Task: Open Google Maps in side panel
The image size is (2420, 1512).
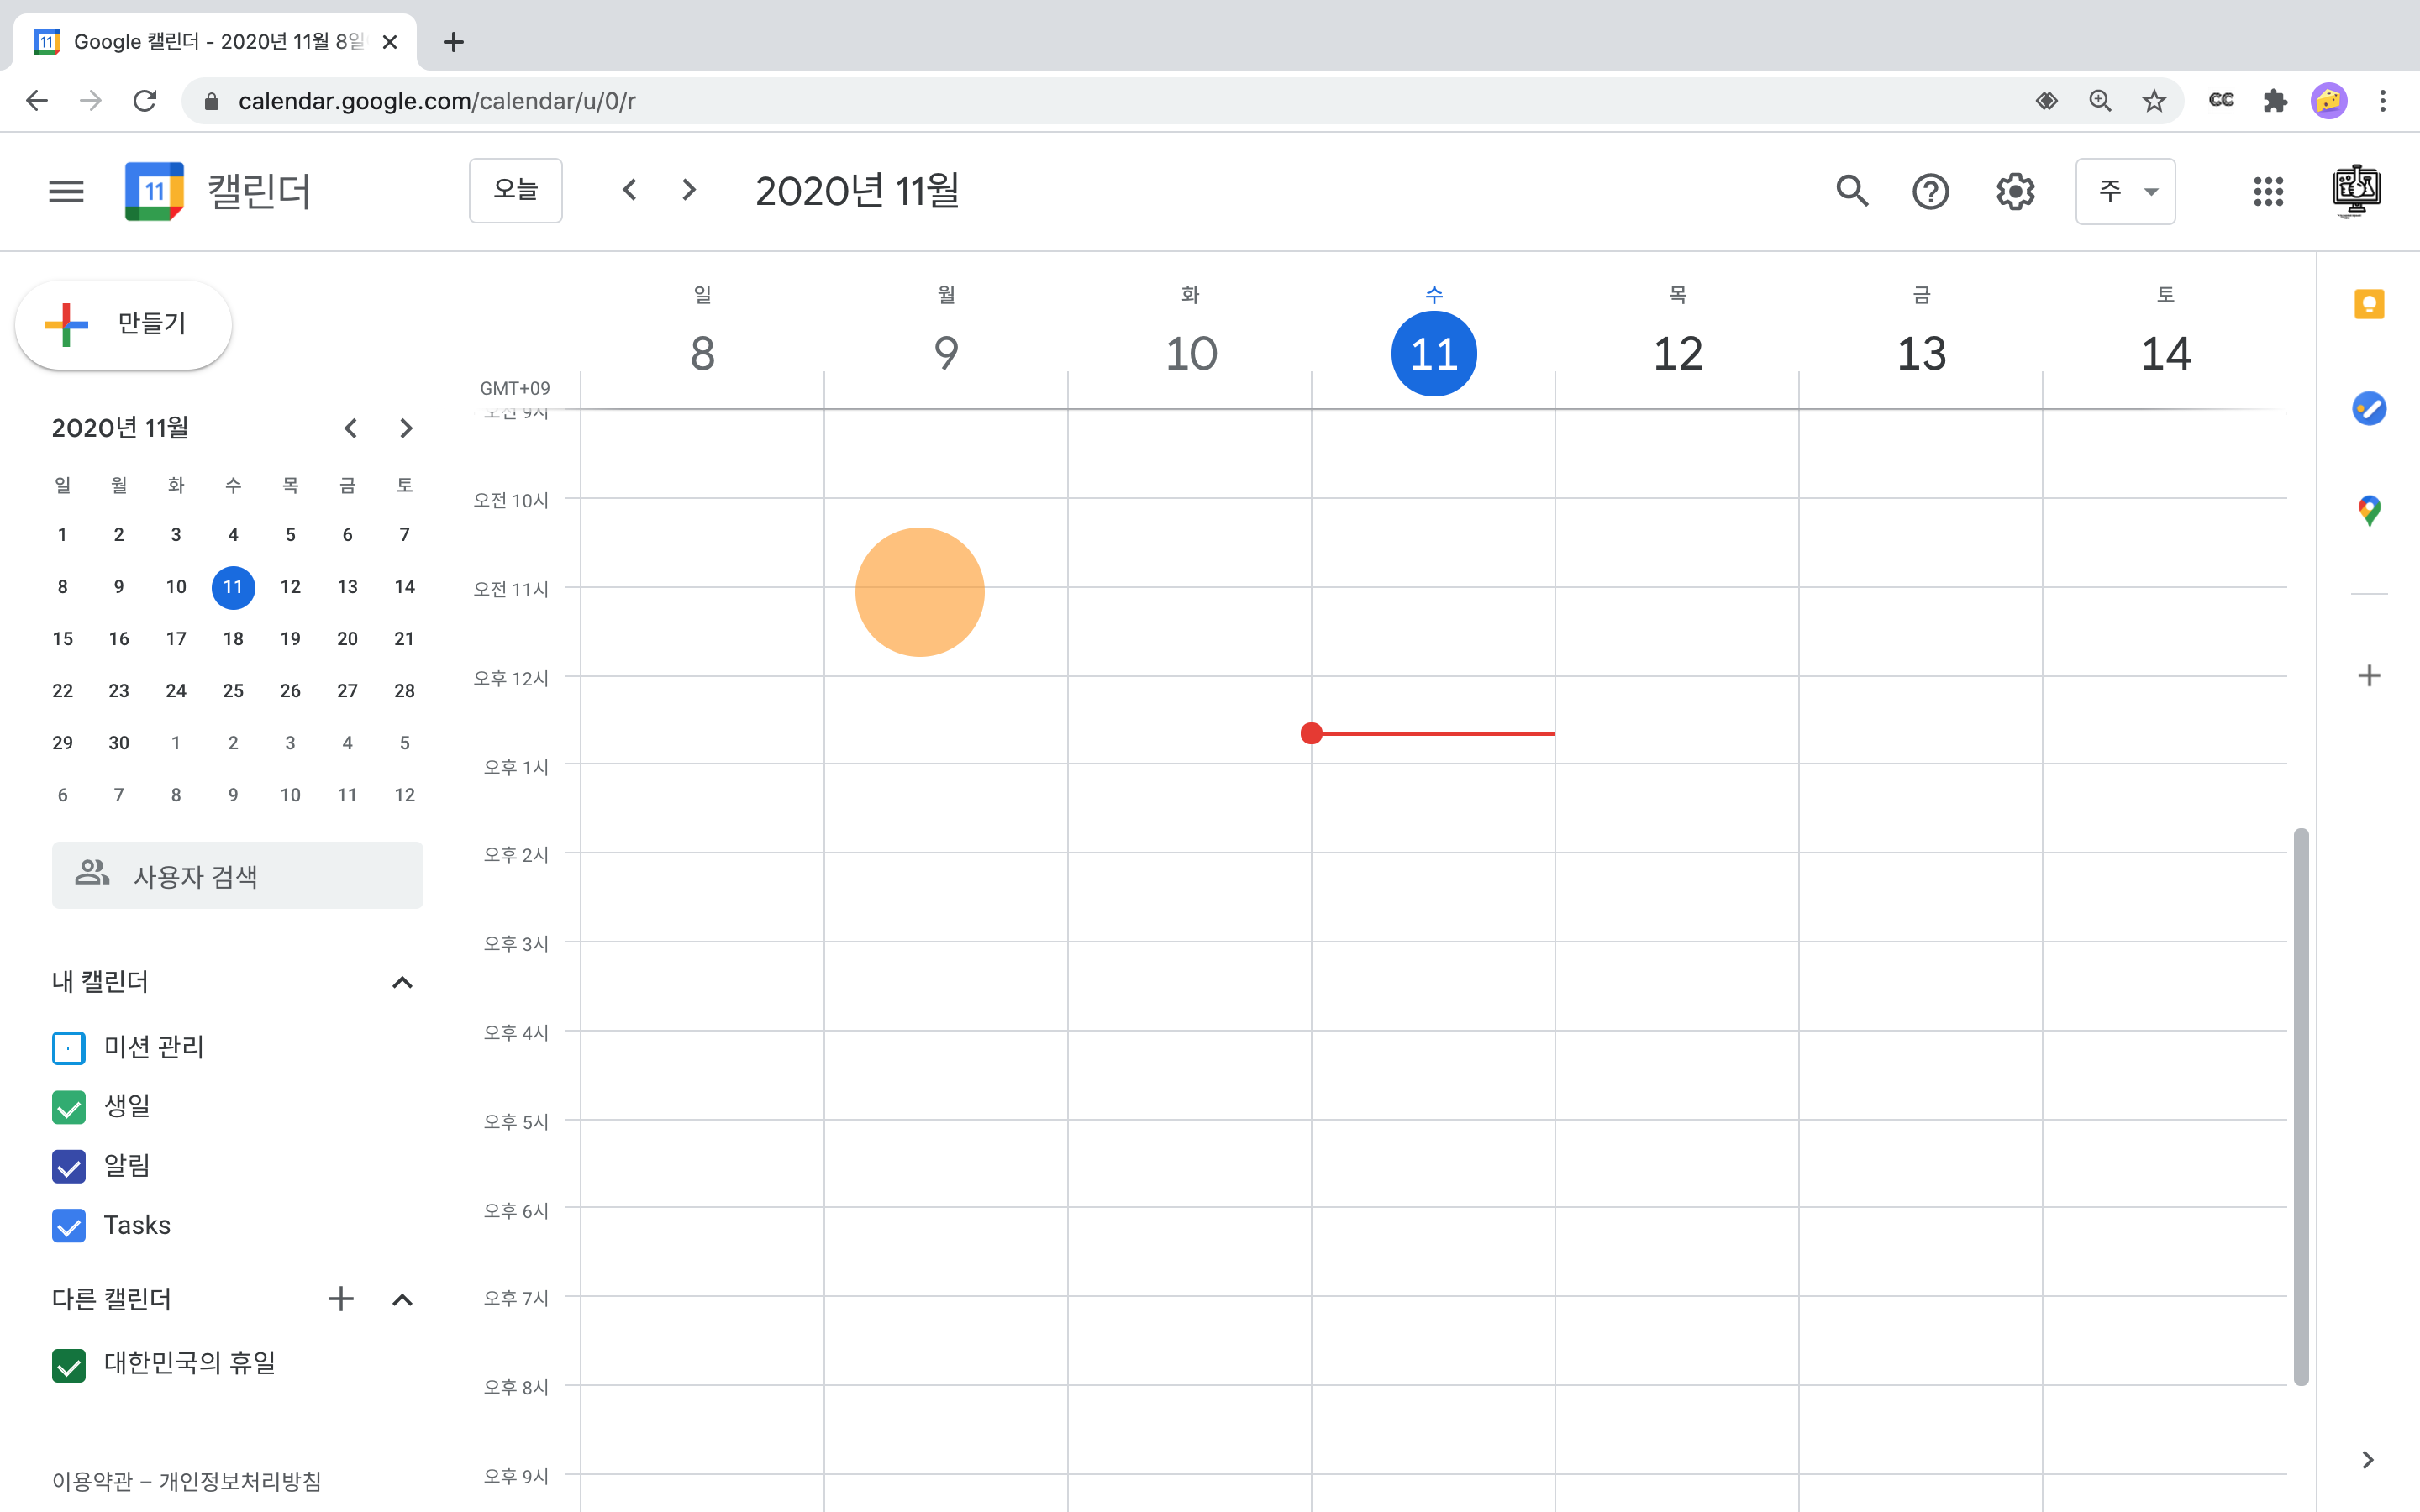Action: tap(2369, 511)
